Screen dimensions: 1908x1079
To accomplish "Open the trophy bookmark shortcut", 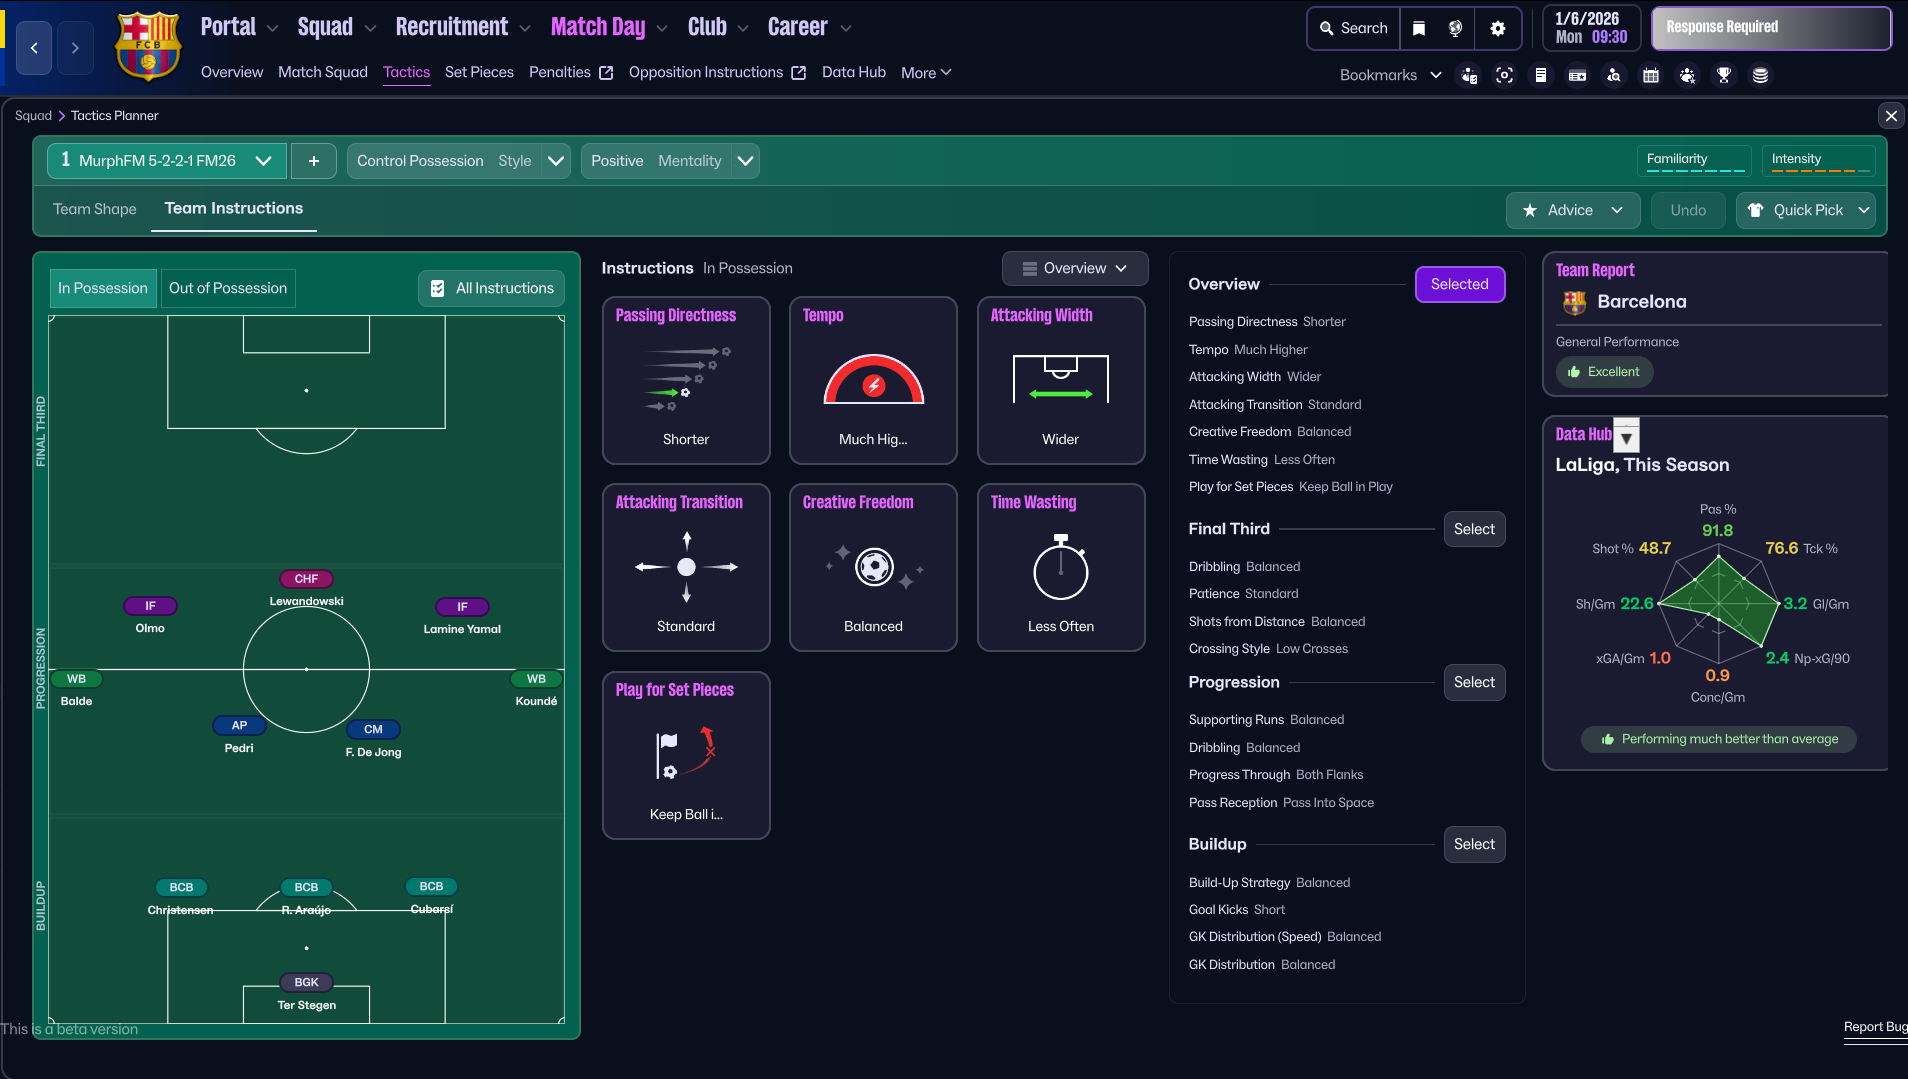I will coord(1724,75).
